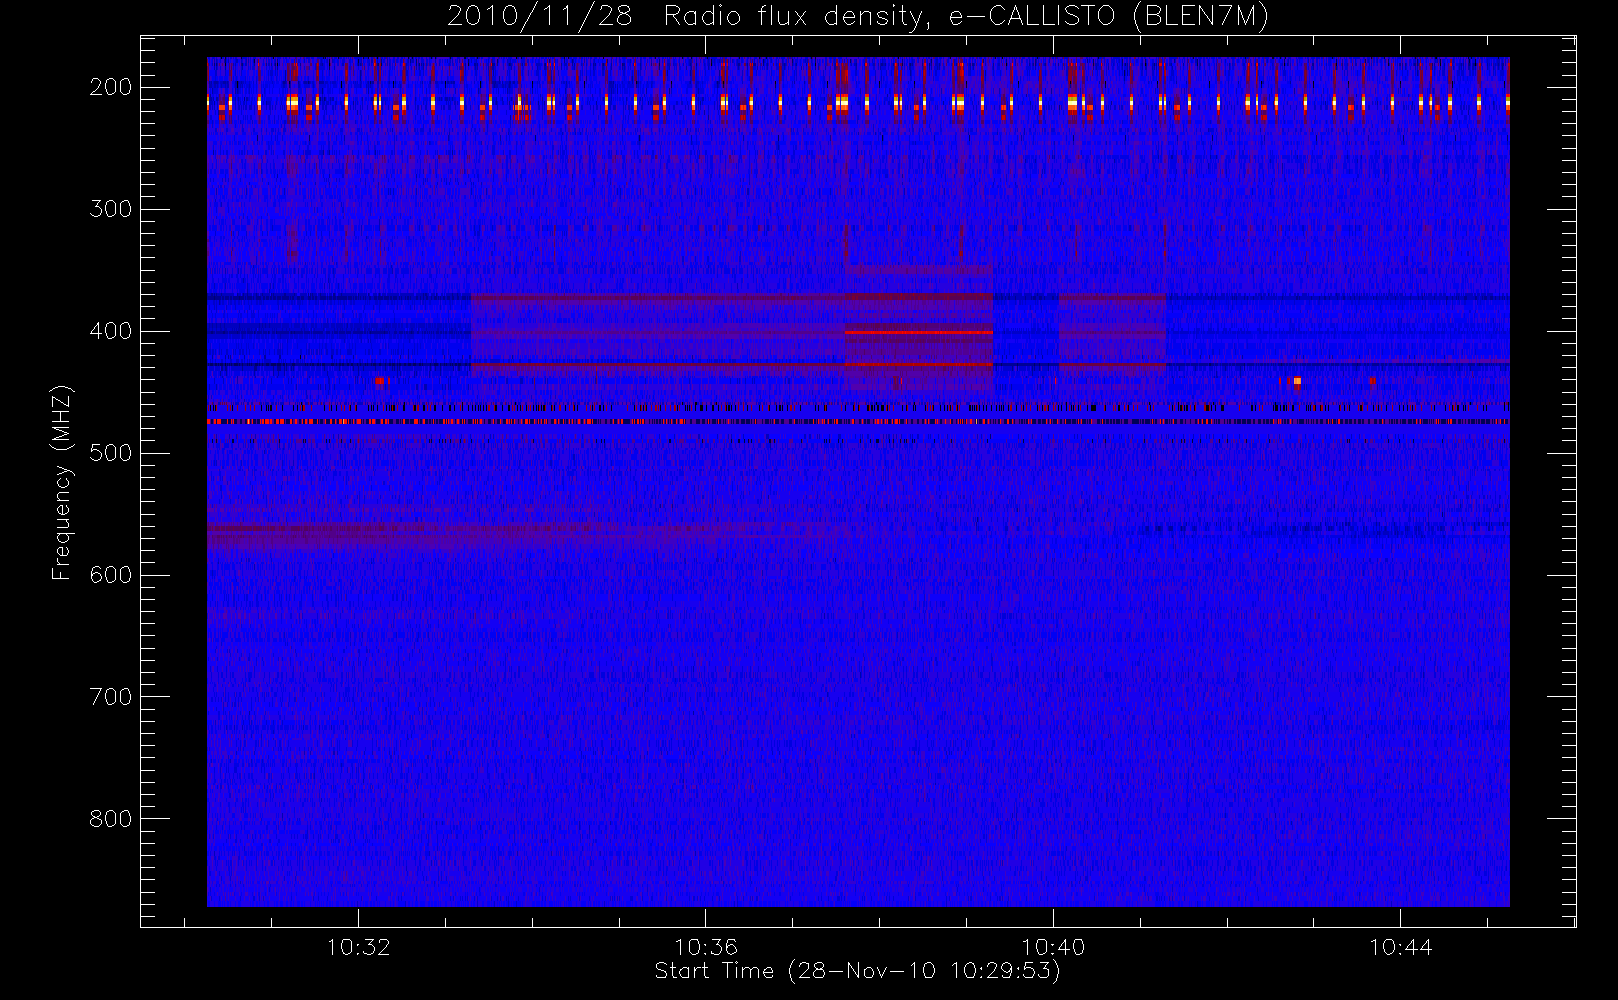
Task: Click the "Frequency (MHZ)" axis label
Action: coord(62,482)
